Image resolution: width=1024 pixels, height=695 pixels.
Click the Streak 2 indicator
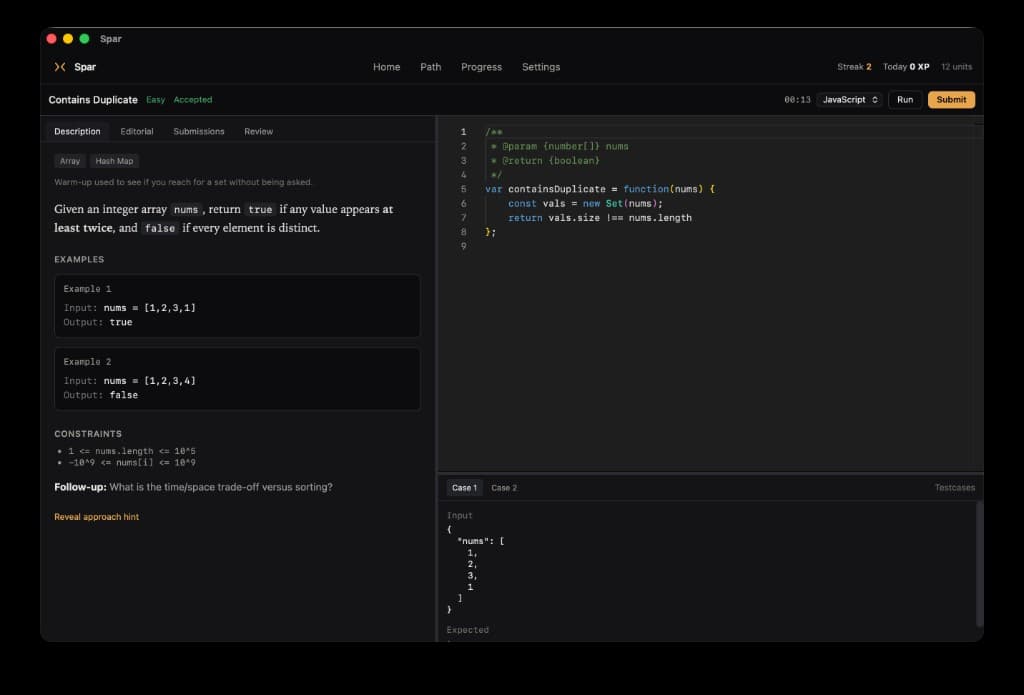tap(854, 67)
